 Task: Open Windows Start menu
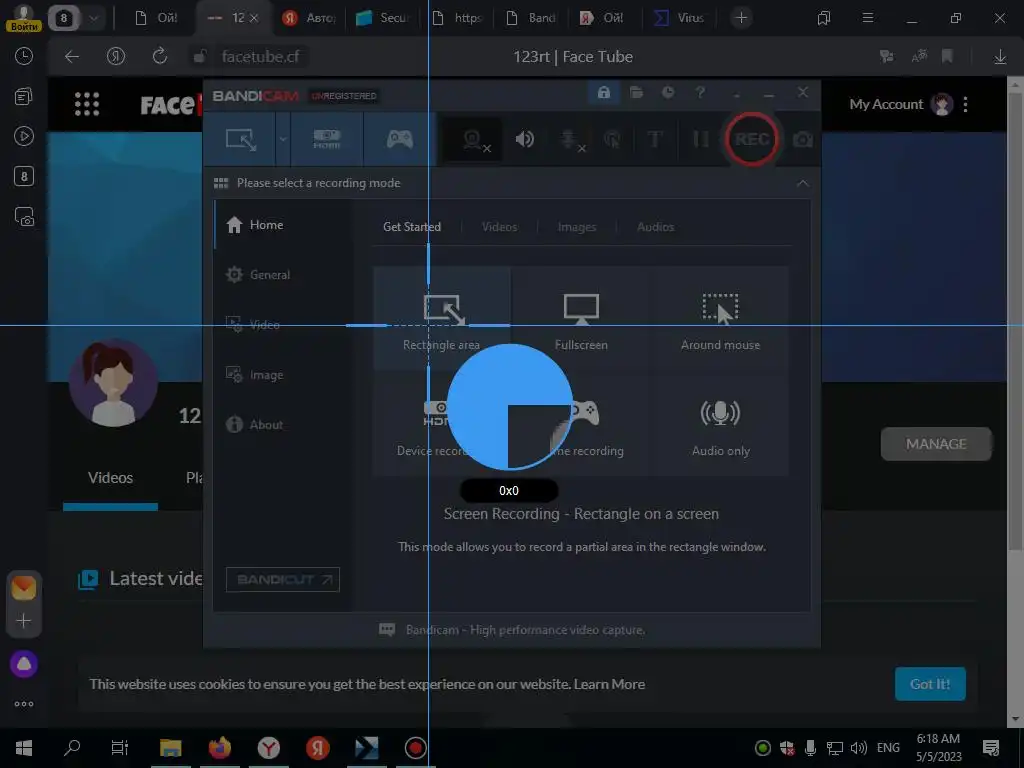coord(24,748)
